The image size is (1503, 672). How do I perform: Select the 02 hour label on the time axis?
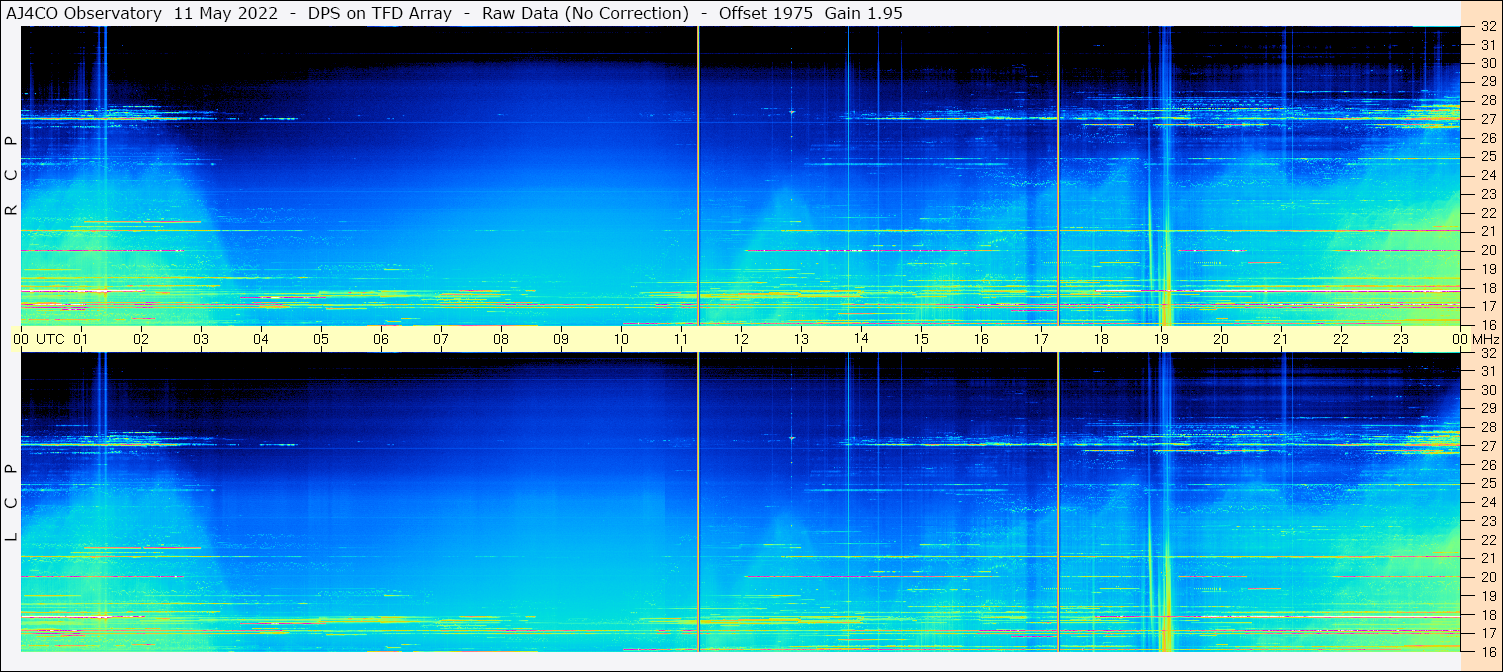click(141, 339)
